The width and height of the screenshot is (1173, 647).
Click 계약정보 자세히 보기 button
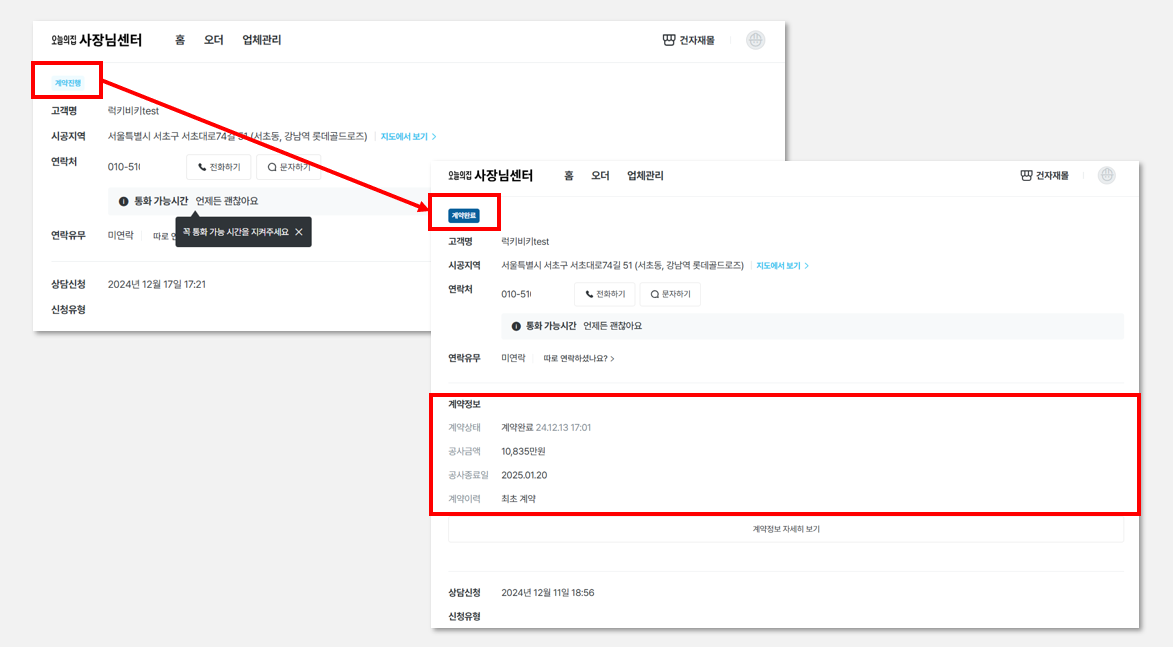pos(786,529)
